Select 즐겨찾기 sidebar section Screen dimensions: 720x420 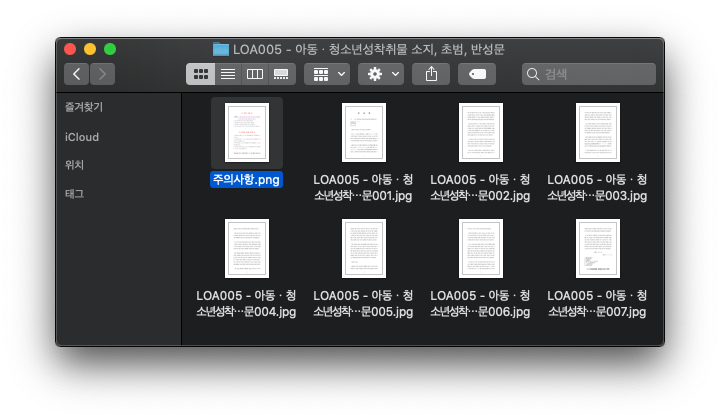(x=84, y=107)
